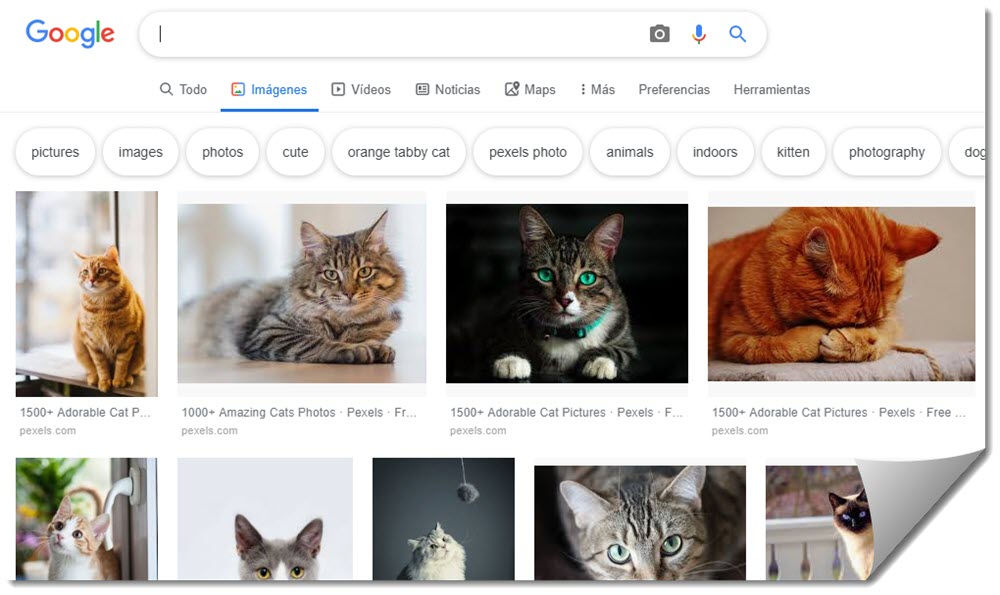The width and height of the screenshot is (1000, 595).
Task: Switch to the Vídeos tab
Action: 361,90
